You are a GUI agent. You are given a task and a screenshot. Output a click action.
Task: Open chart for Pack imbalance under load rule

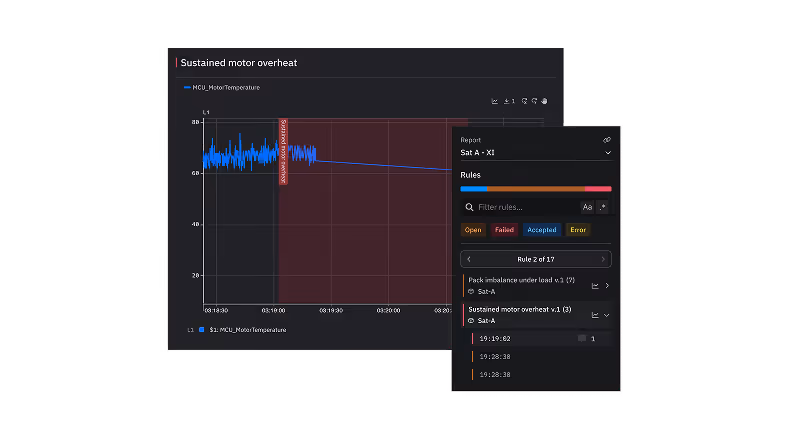pyautogui.click(x=595, y=286)
